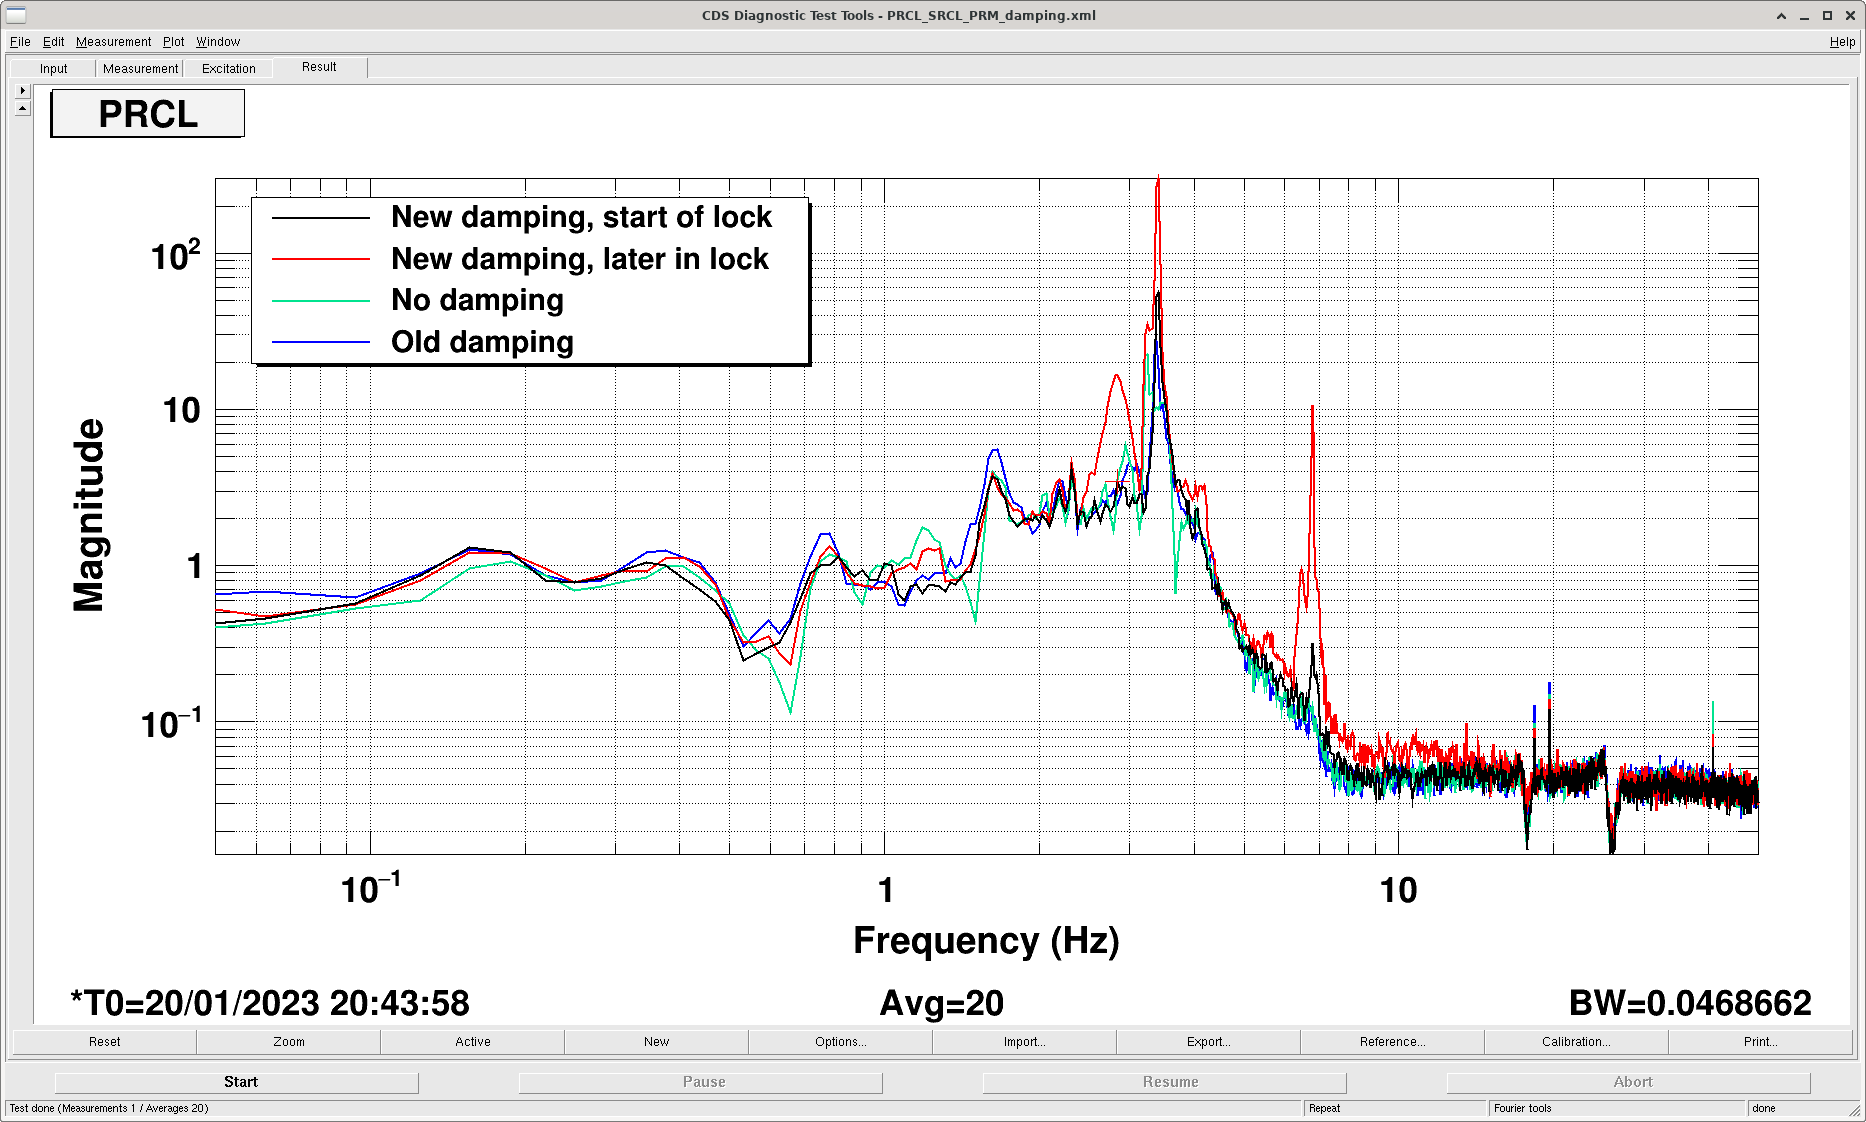Click the red legend line swatch
This screenshot has height=1122, width=1866.
[321, 259]
